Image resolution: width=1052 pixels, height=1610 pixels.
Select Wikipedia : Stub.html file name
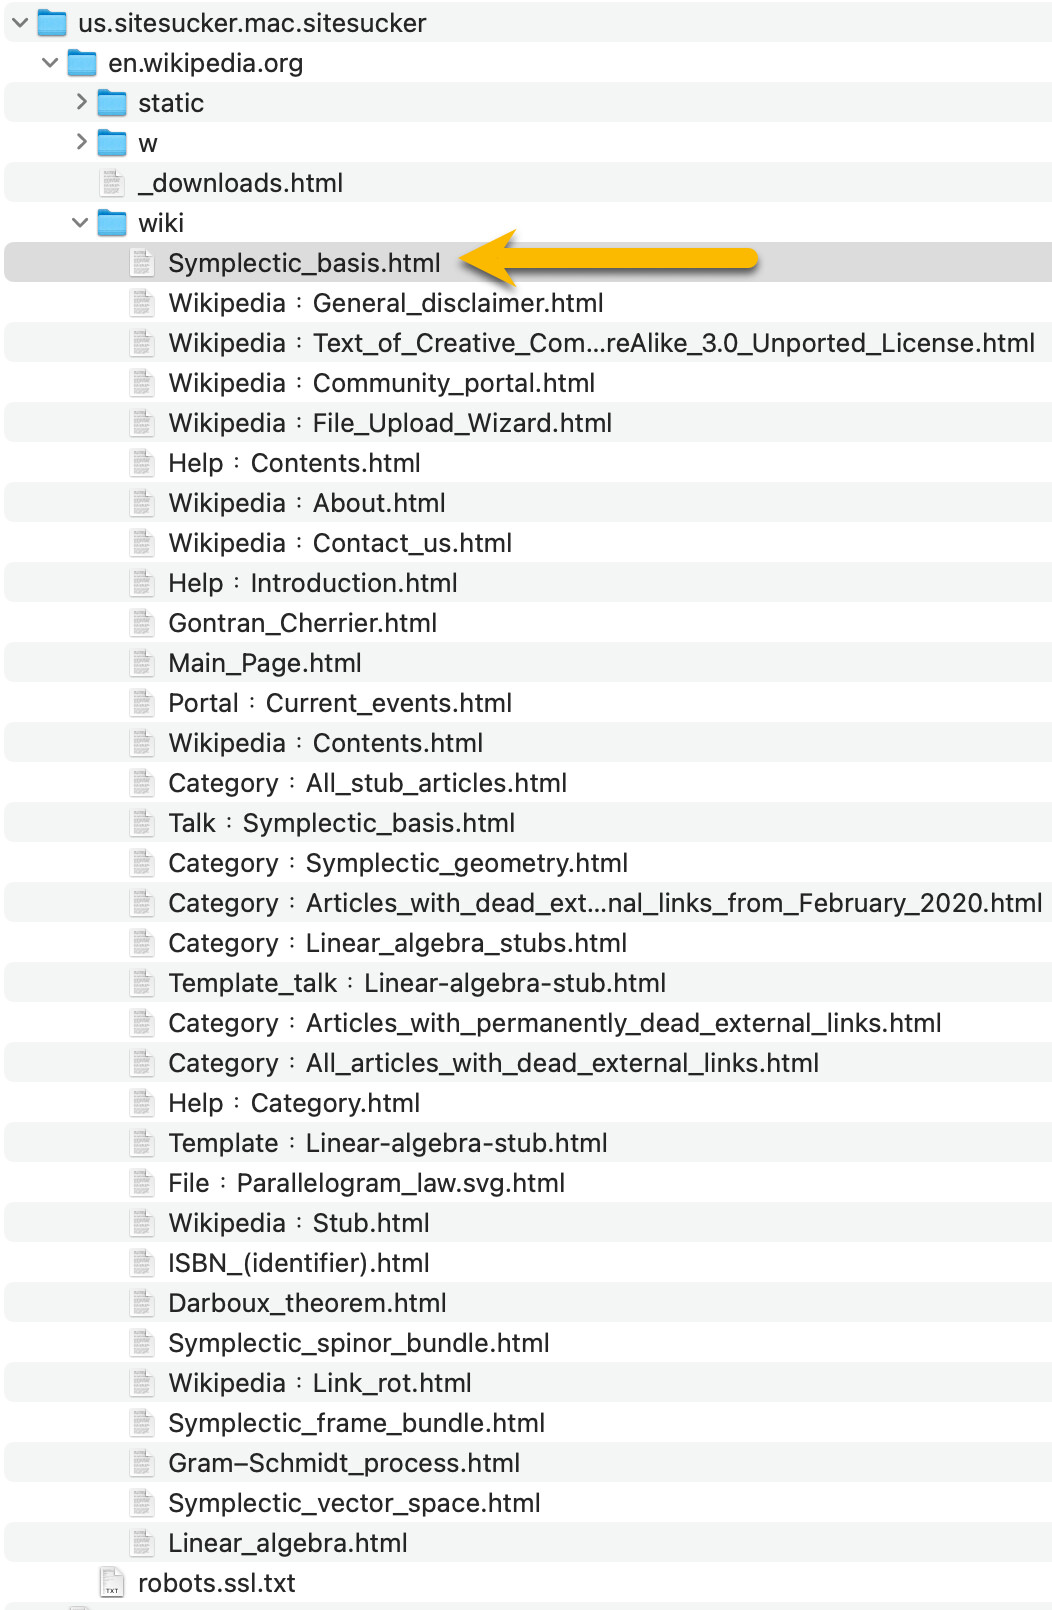(299, 1223)
